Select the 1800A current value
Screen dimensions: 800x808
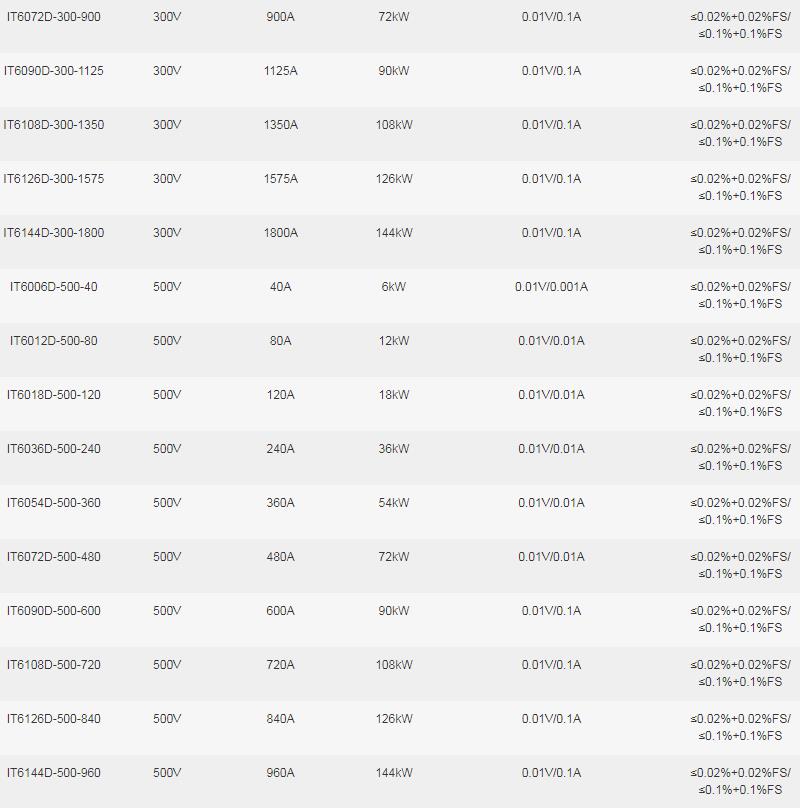click(x=281, y=233)
